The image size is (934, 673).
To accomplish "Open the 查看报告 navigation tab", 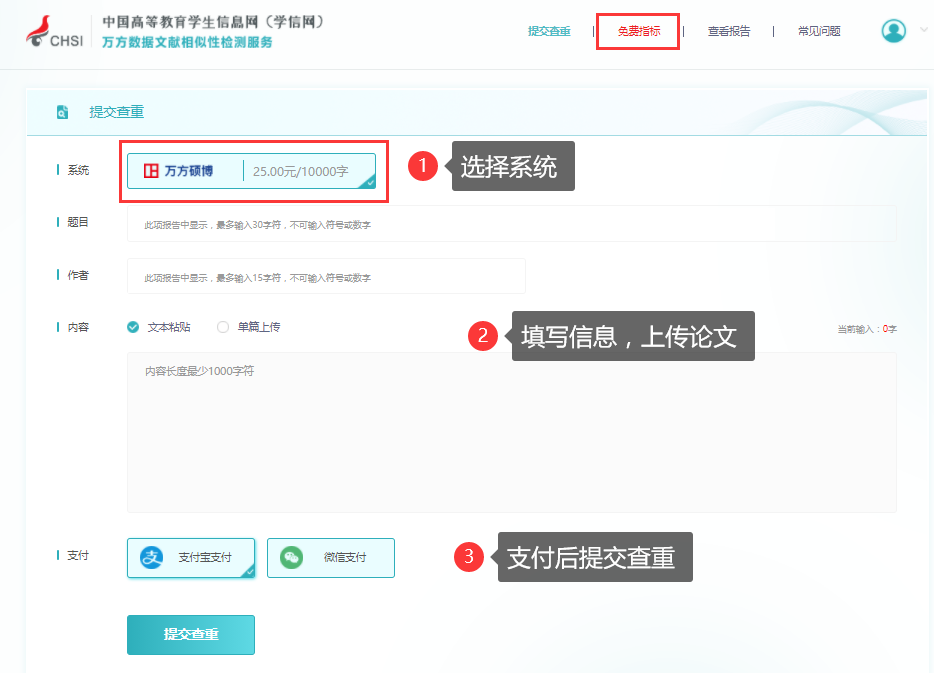I will click(x=728, y=31).
